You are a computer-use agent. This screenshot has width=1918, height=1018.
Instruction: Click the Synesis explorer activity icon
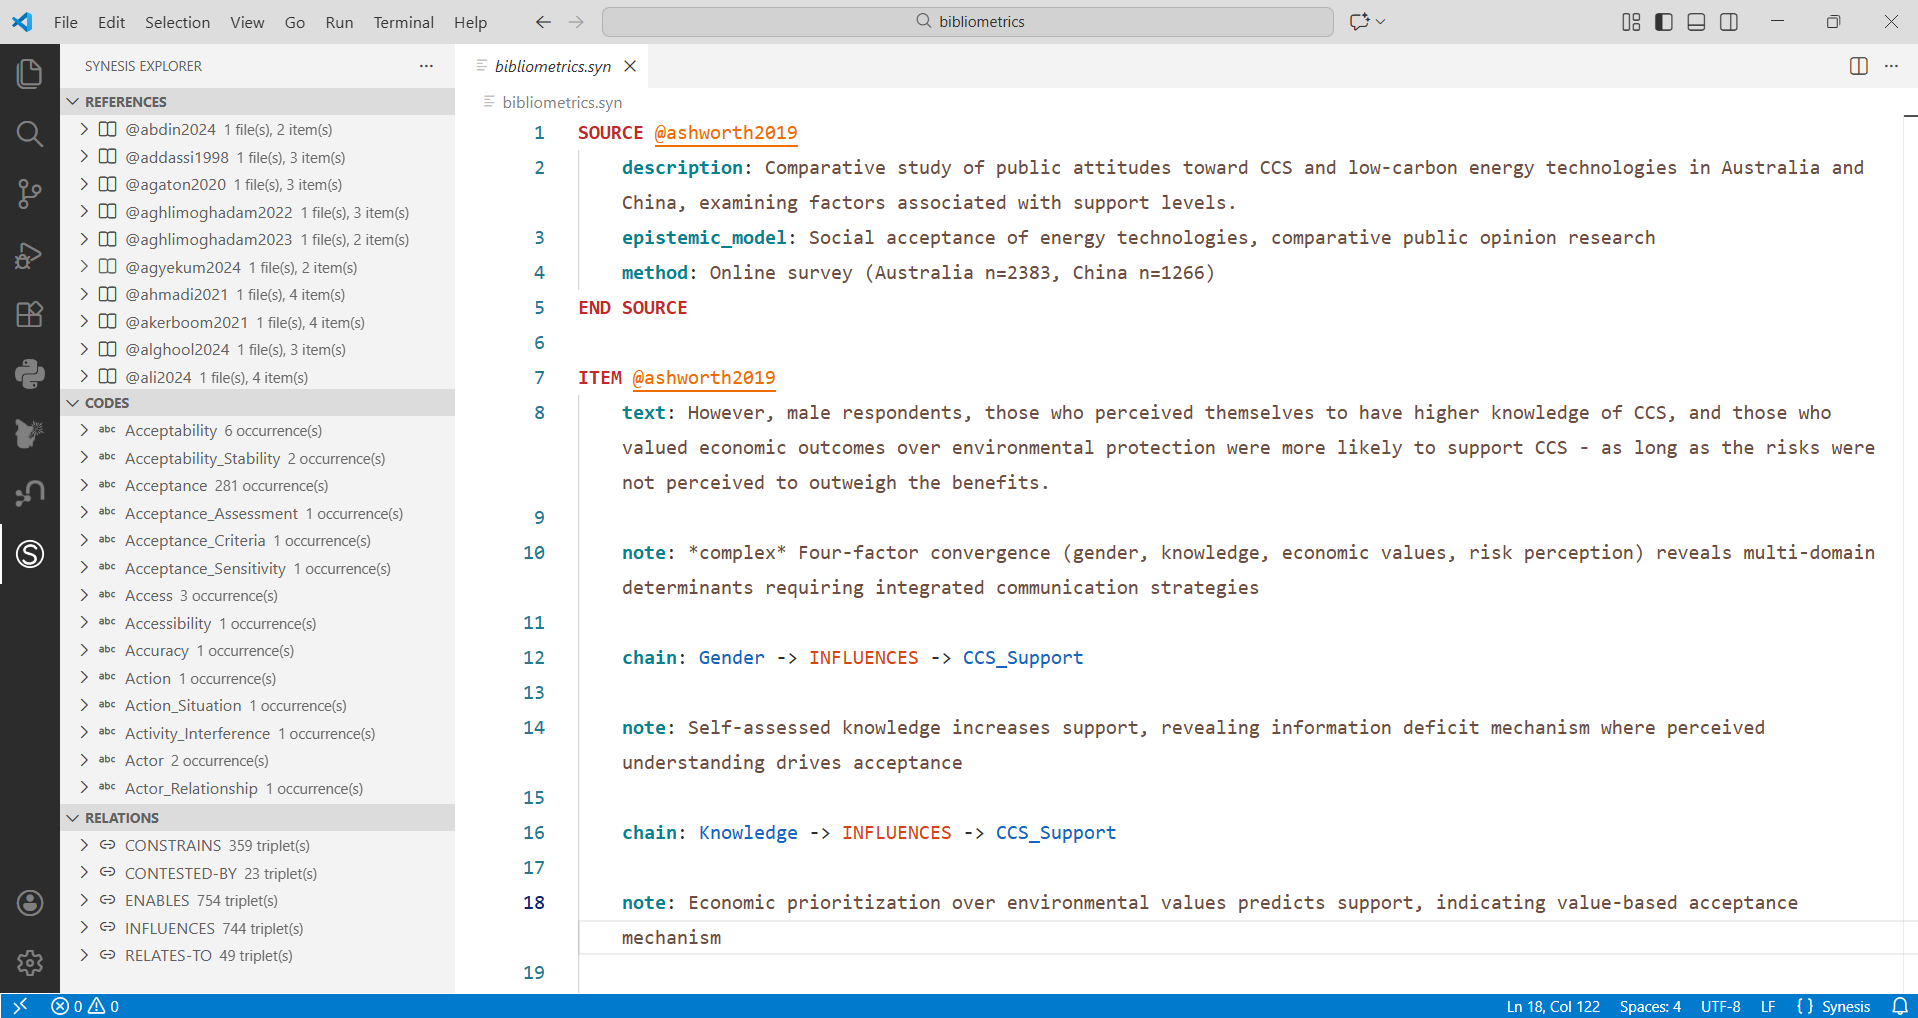click(30, 553)
